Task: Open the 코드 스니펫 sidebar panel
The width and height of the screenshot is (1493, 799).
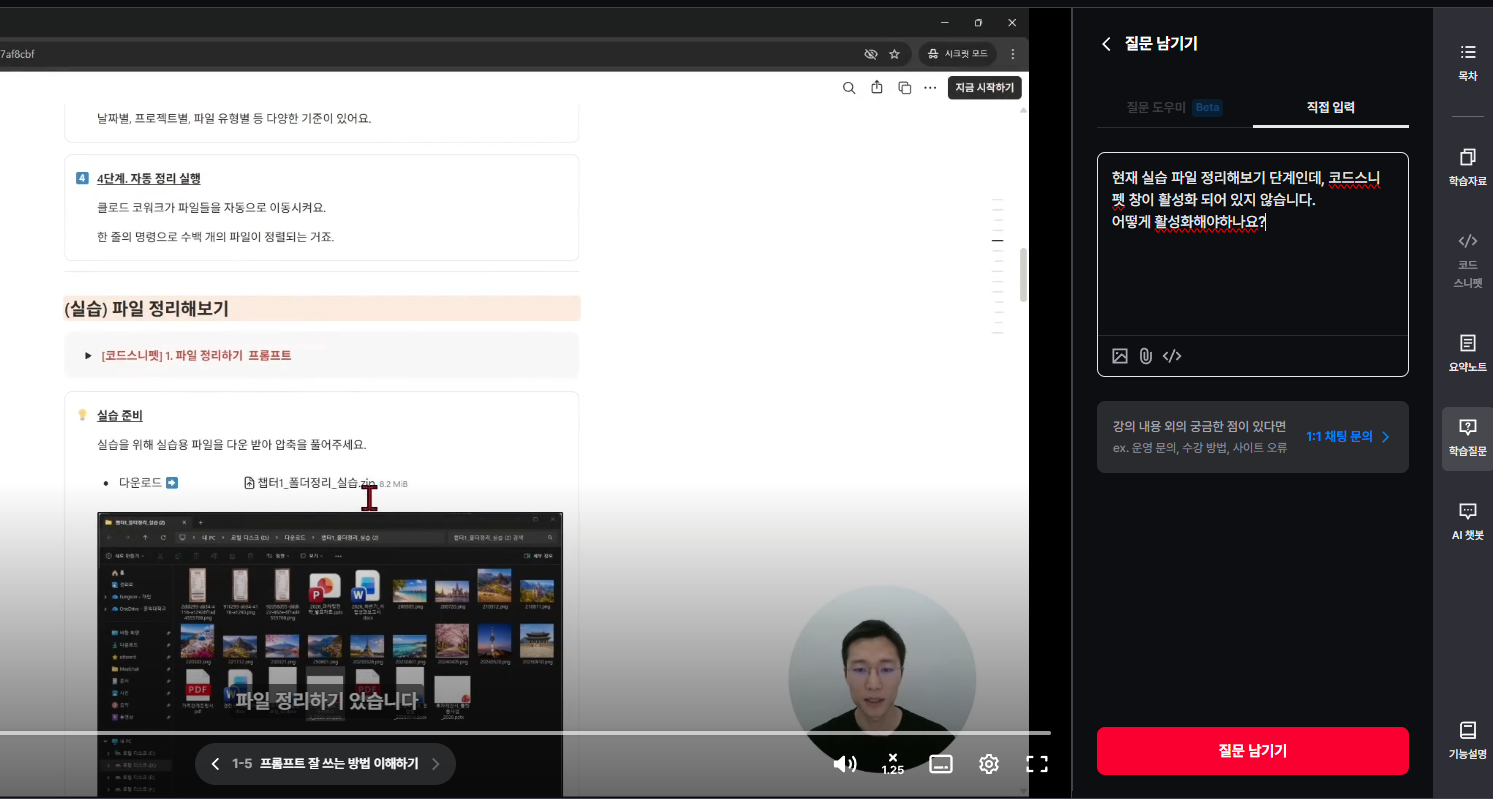Action: (1467, 260)
